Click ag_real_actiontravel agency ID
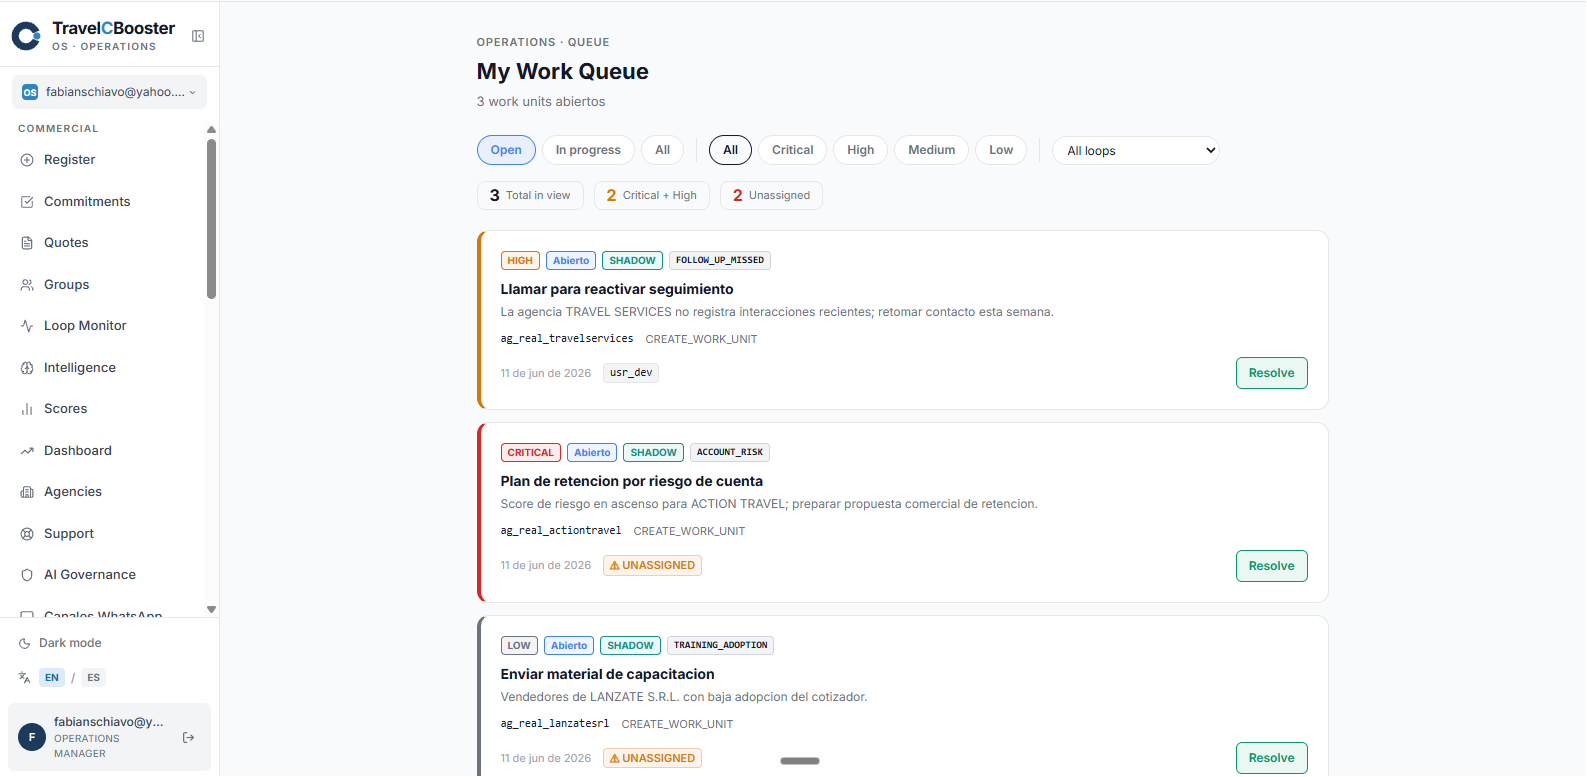 (561, 531)
